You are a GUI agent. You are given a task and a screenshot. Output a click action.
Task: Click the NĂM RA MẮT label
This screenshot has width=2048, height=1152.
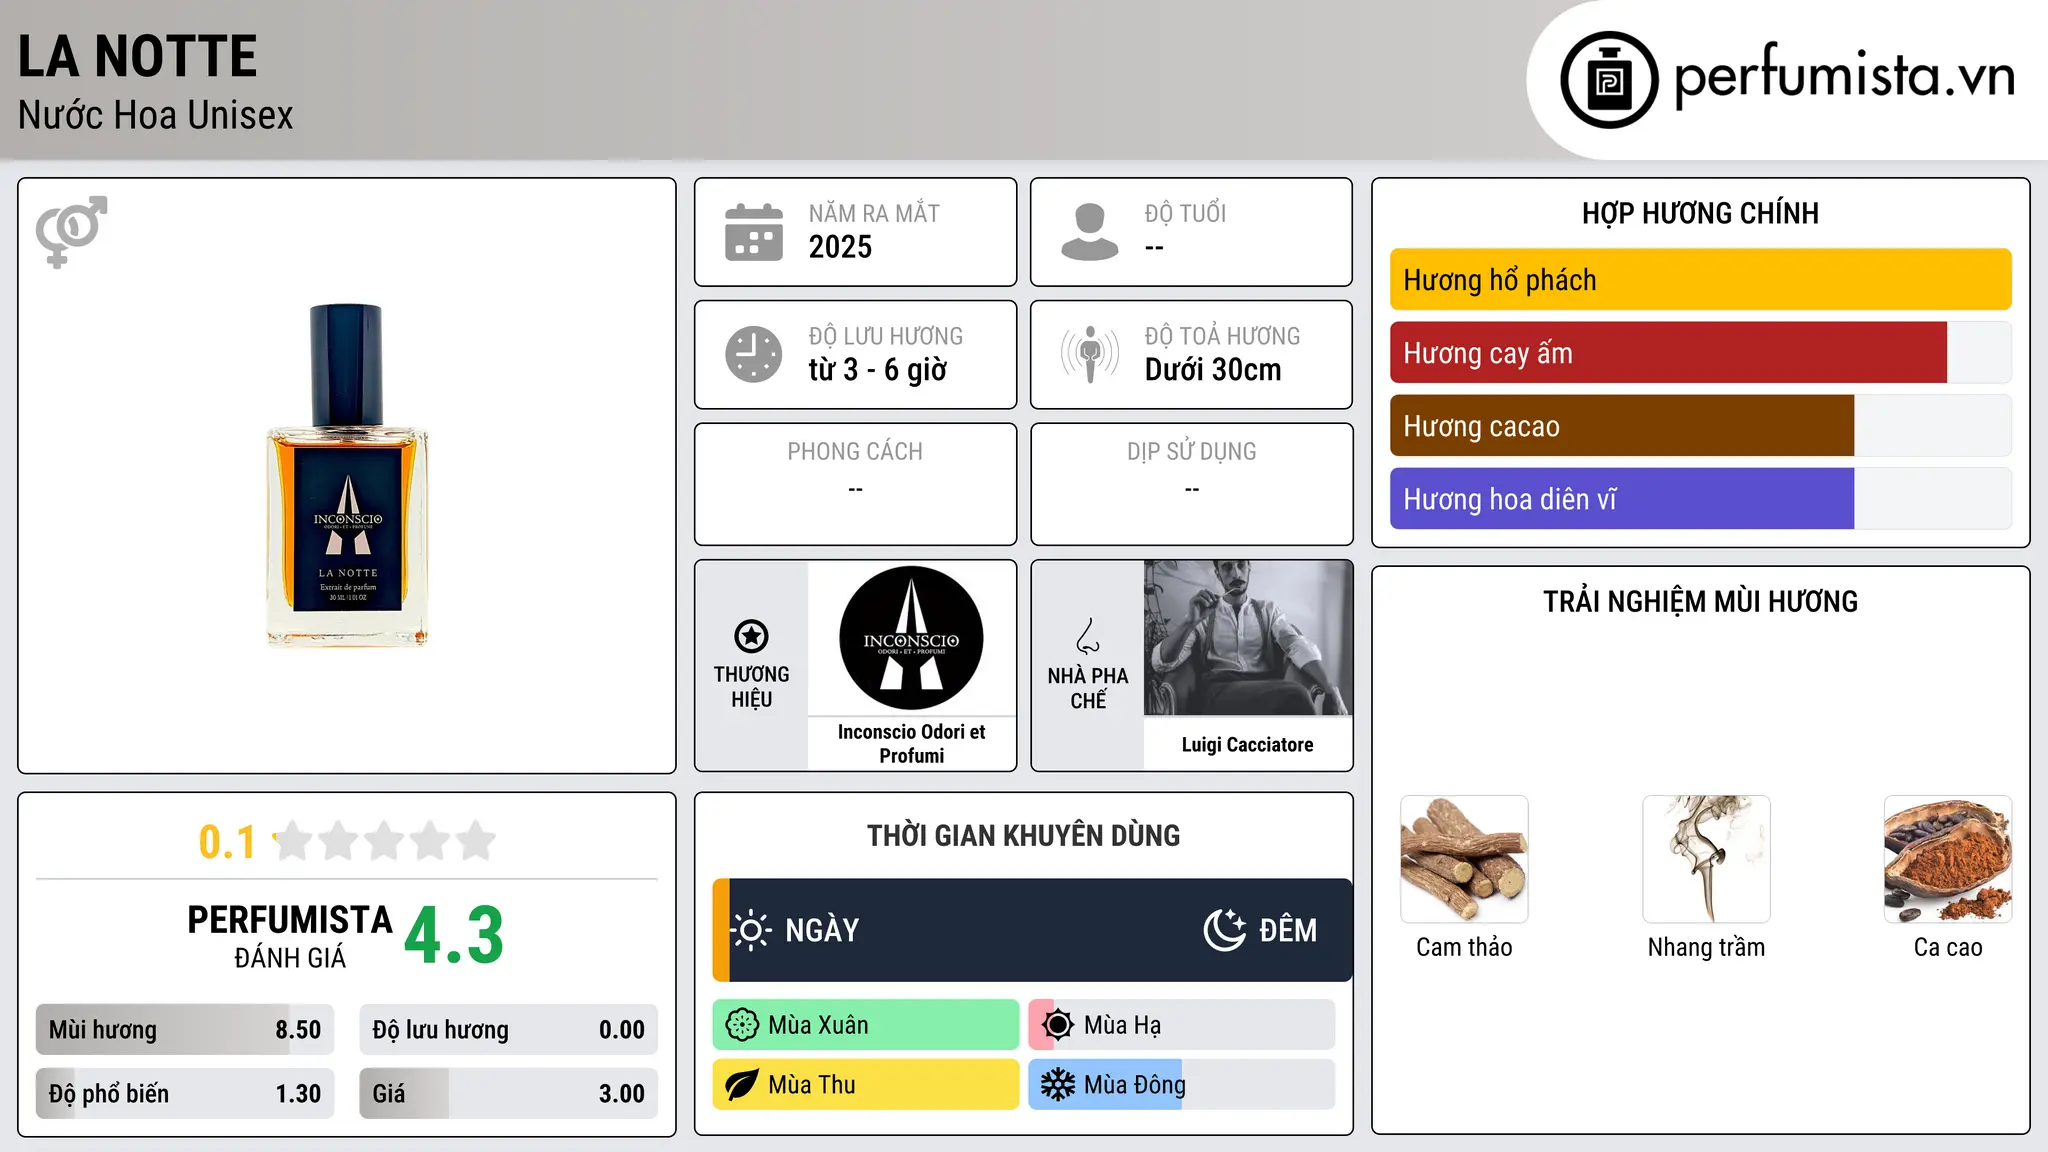874,213
